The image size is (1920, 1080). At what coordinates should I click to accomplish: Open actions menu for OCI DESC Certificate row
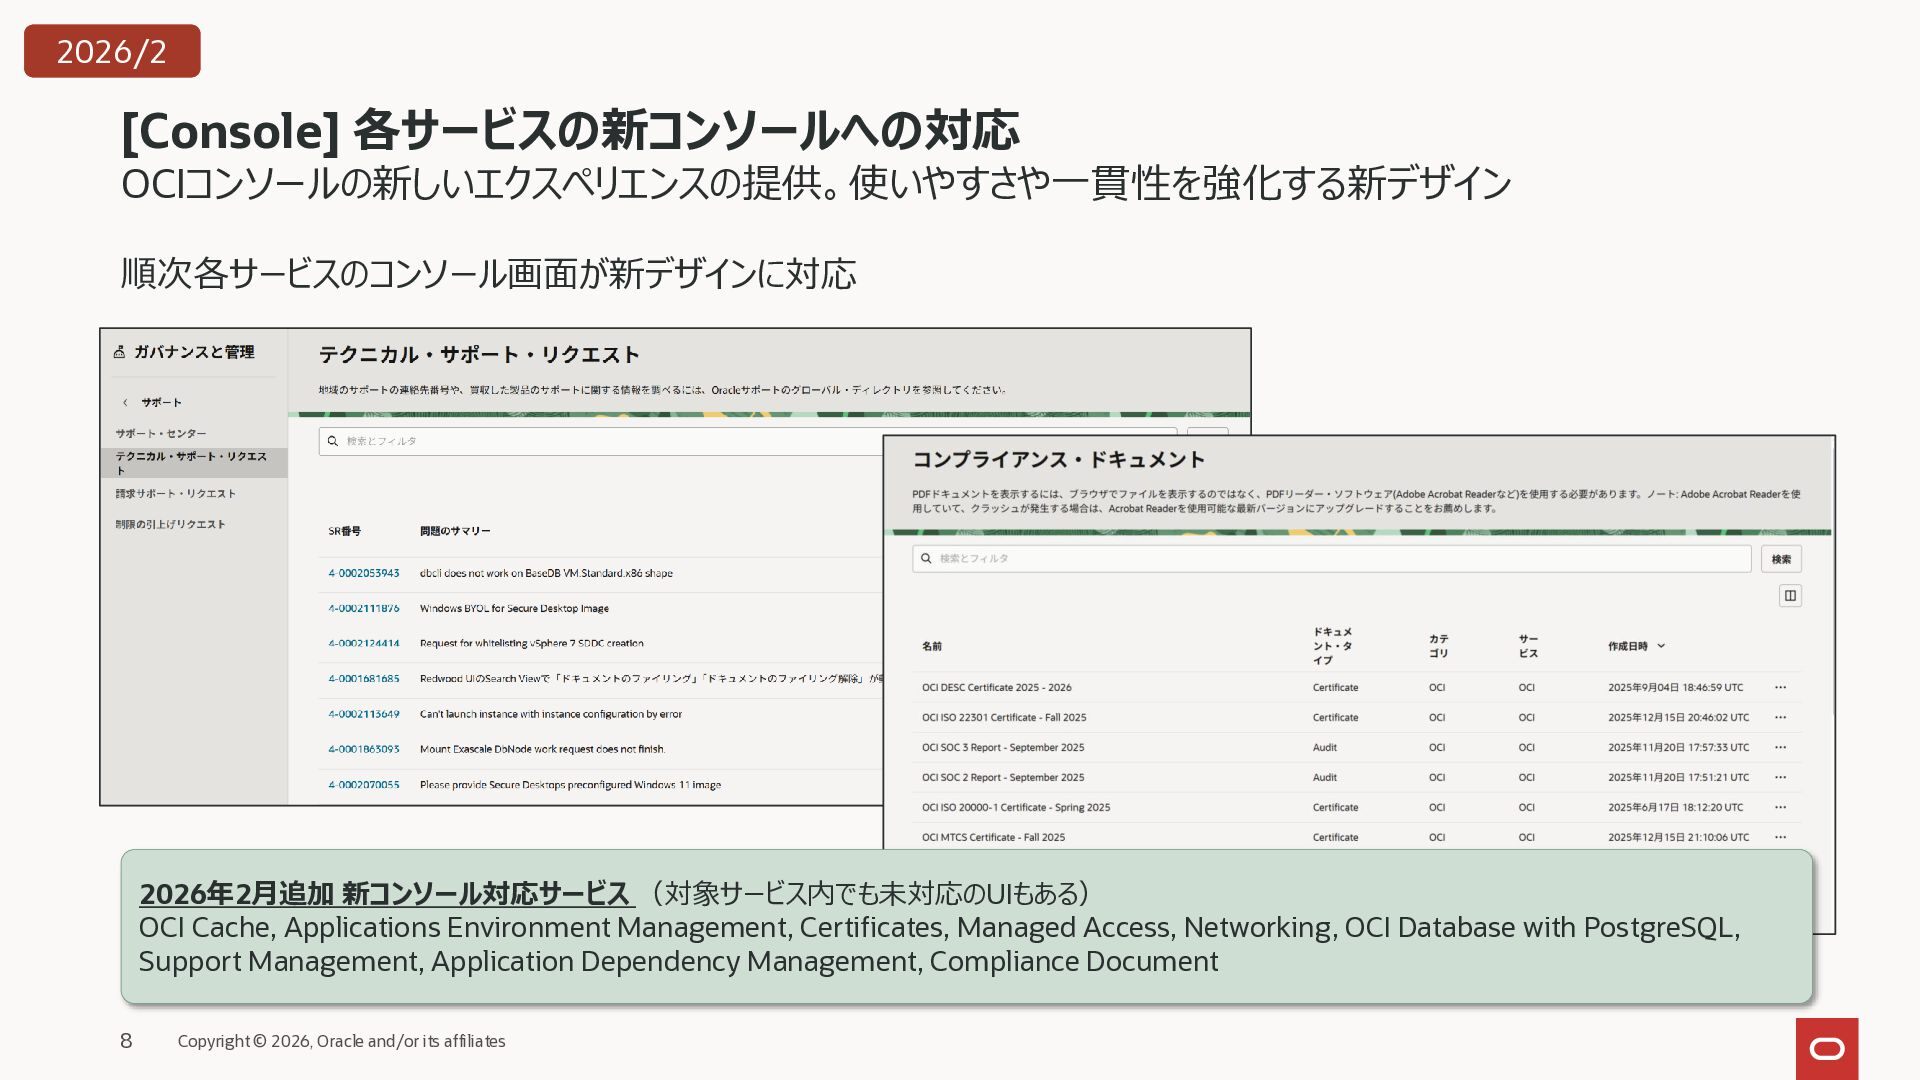coord(1780,688)
